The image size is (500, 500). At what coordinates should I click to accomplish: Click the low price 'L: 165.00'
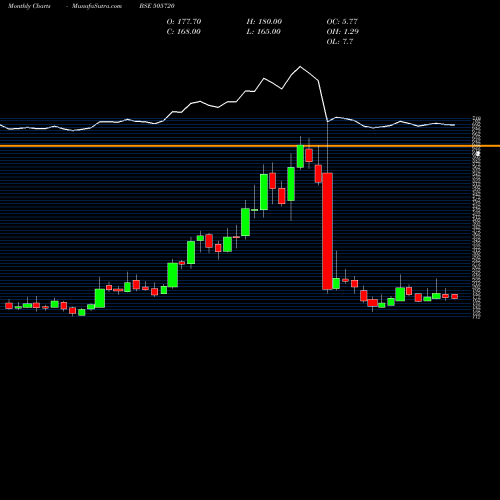coord(264,32)
